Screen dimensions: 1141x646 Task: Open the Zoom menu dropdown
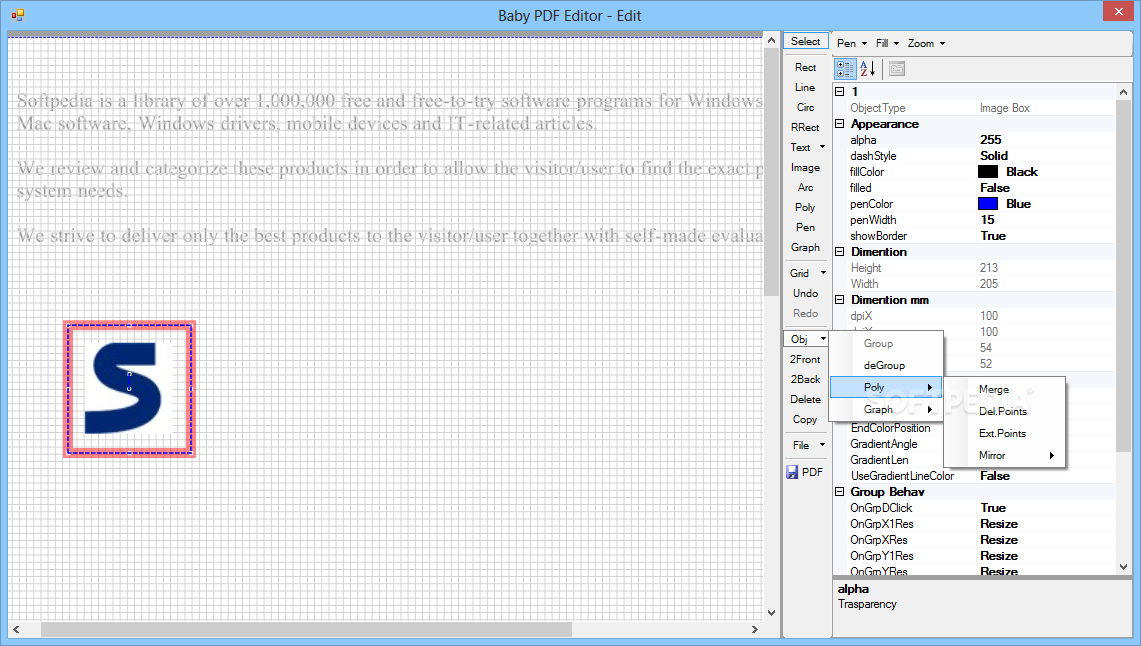(x=926, y=43)
